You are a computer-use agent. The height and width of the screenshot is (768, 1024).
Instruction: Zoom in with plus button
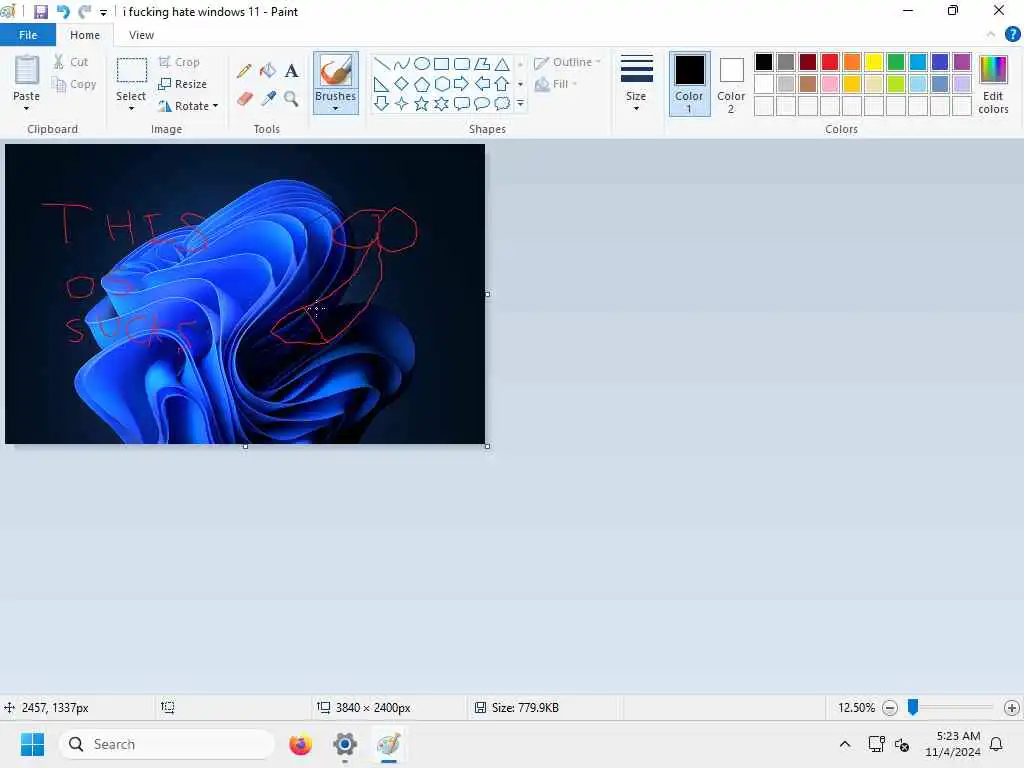pos(1012,707)
